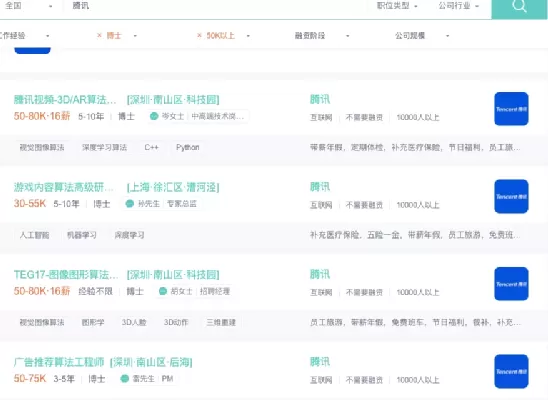Open job title 广告推荐算法工程师
Image resolution: width=548 pixels, height=400 pixels.
(x=59, y=362)
